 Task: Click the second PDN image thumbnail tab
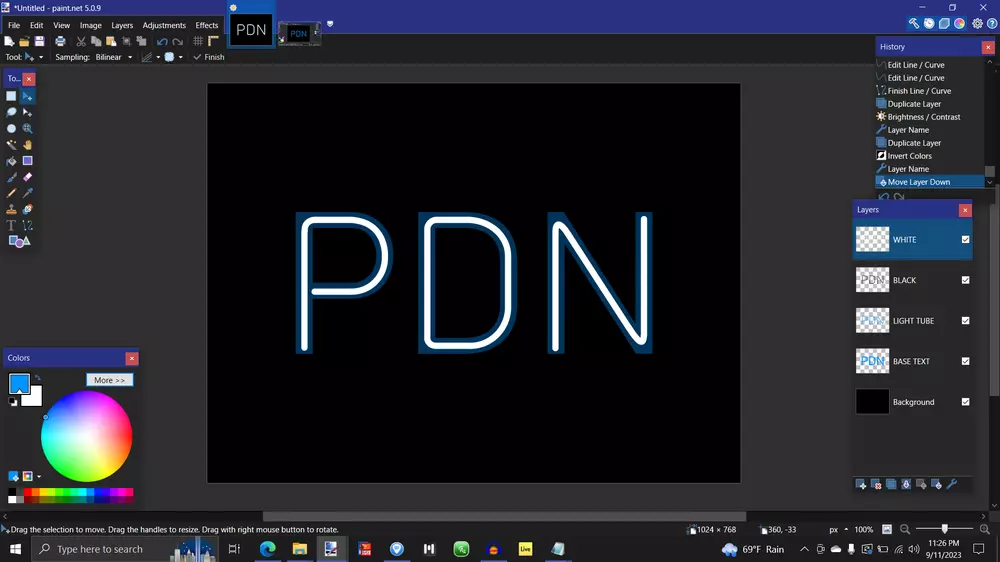tap(298, 33)
